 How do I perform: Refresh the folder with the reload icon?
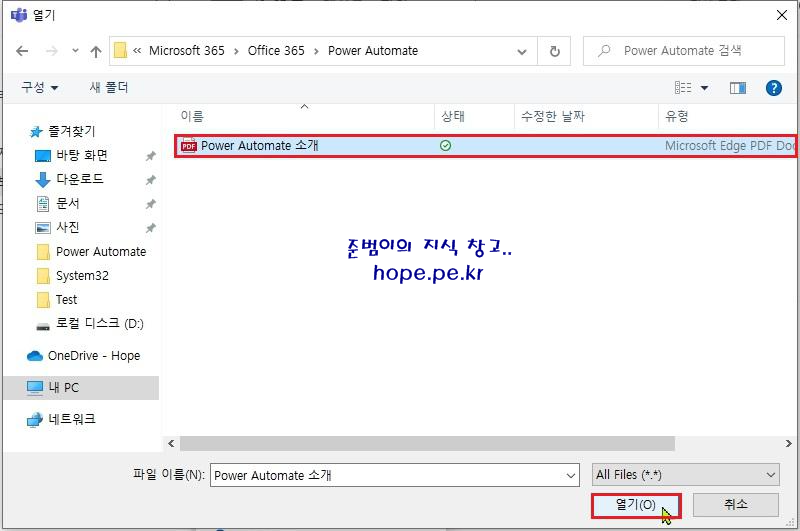pyautogui.click(x=555, y=51)
